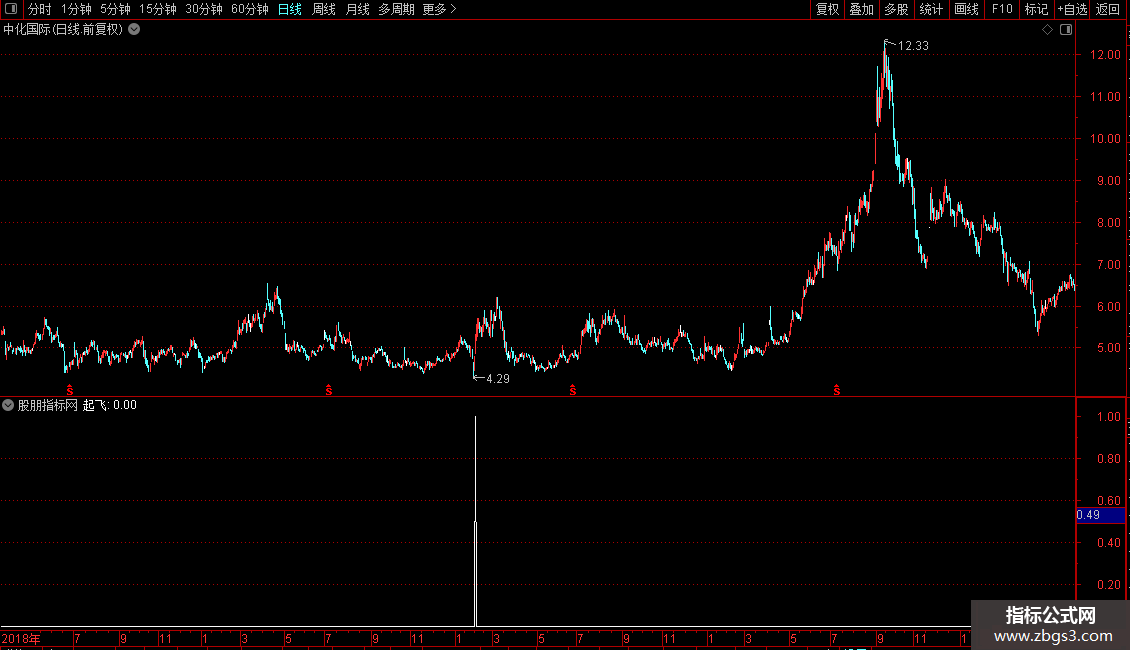Click the $ marker near 2018 month 7
This screenshot has height=650, width=1130.
(x=70, y=390)
